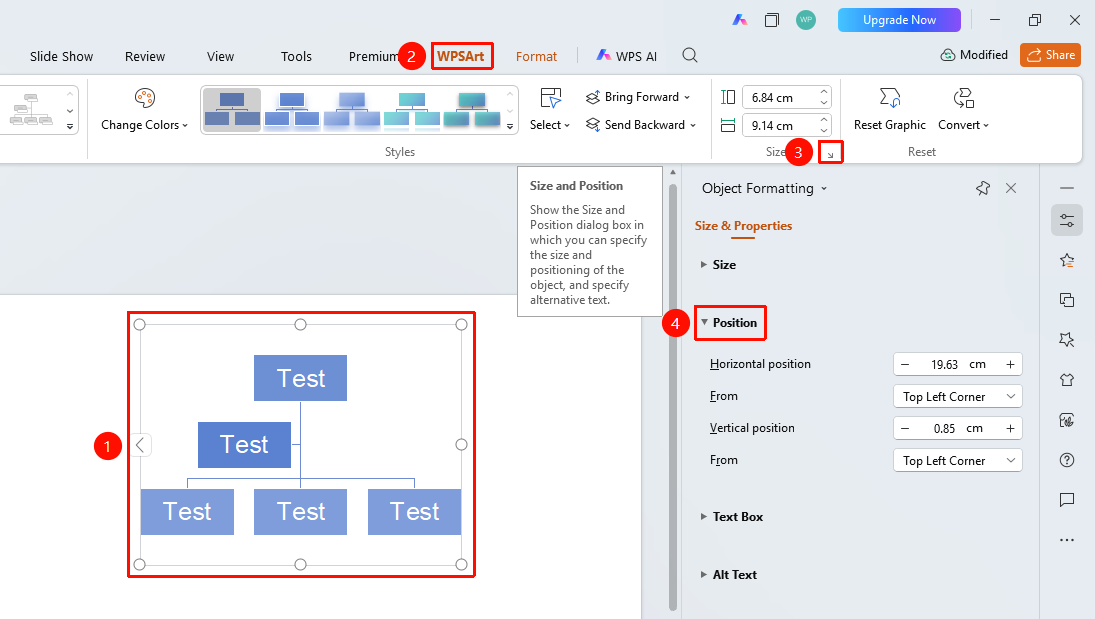Image resolution: width=1095 pixels, height=619 pixels.
Task: Click the user account avatar
Action: 806,20
